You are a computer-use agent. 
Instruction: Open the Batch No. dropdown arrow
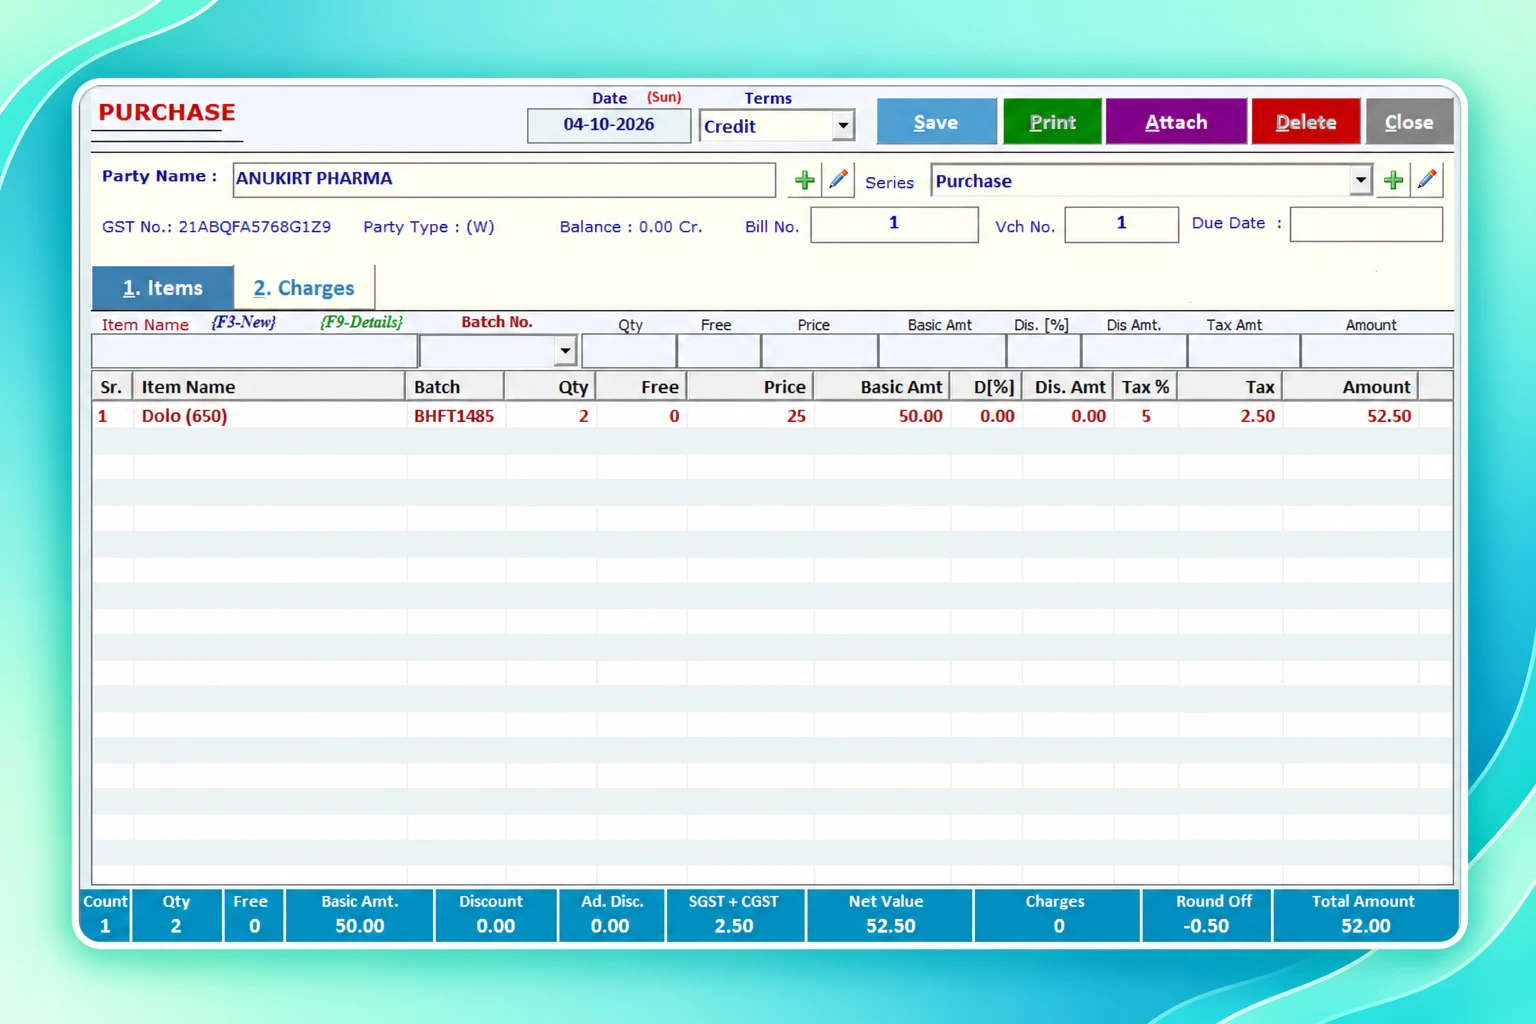coord(565,351)
